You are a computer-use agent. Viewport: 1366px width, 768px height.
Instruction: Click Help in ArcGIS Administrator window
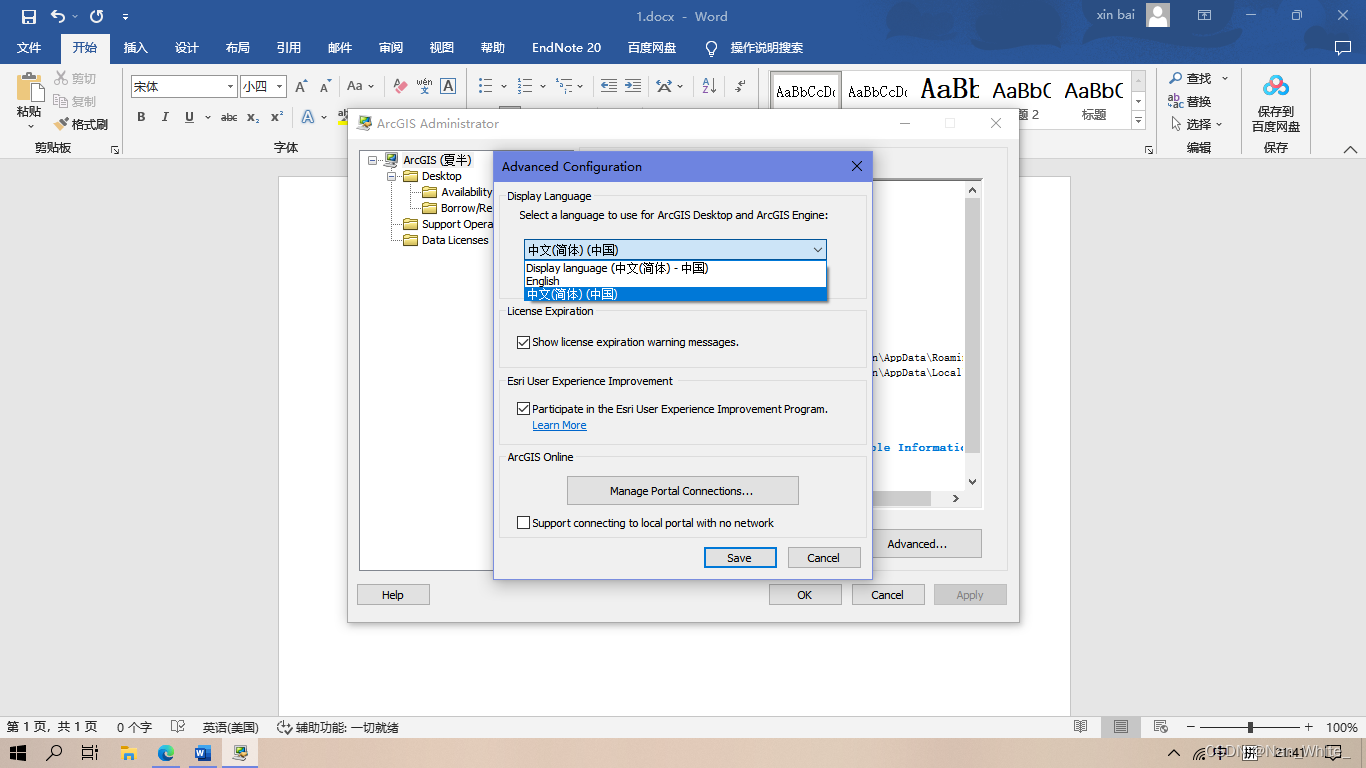click(x=393, y=595)
